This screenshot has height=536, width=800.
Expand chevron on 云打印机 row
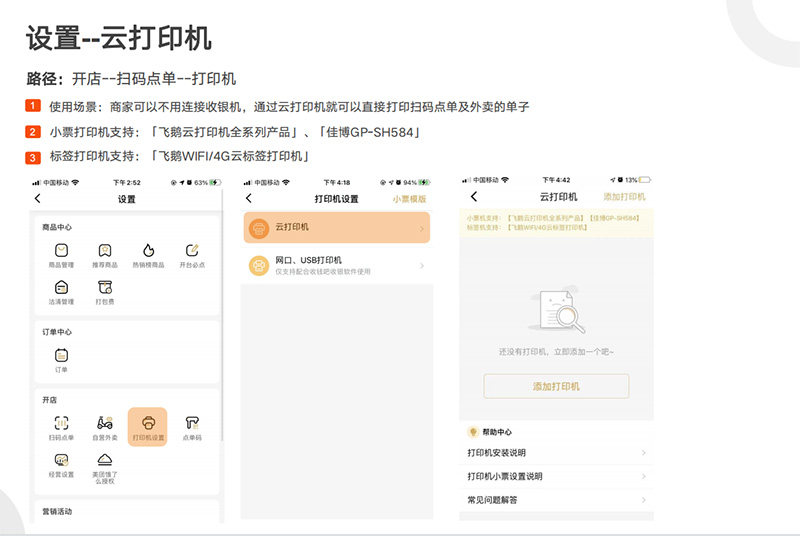click(421, 228)
